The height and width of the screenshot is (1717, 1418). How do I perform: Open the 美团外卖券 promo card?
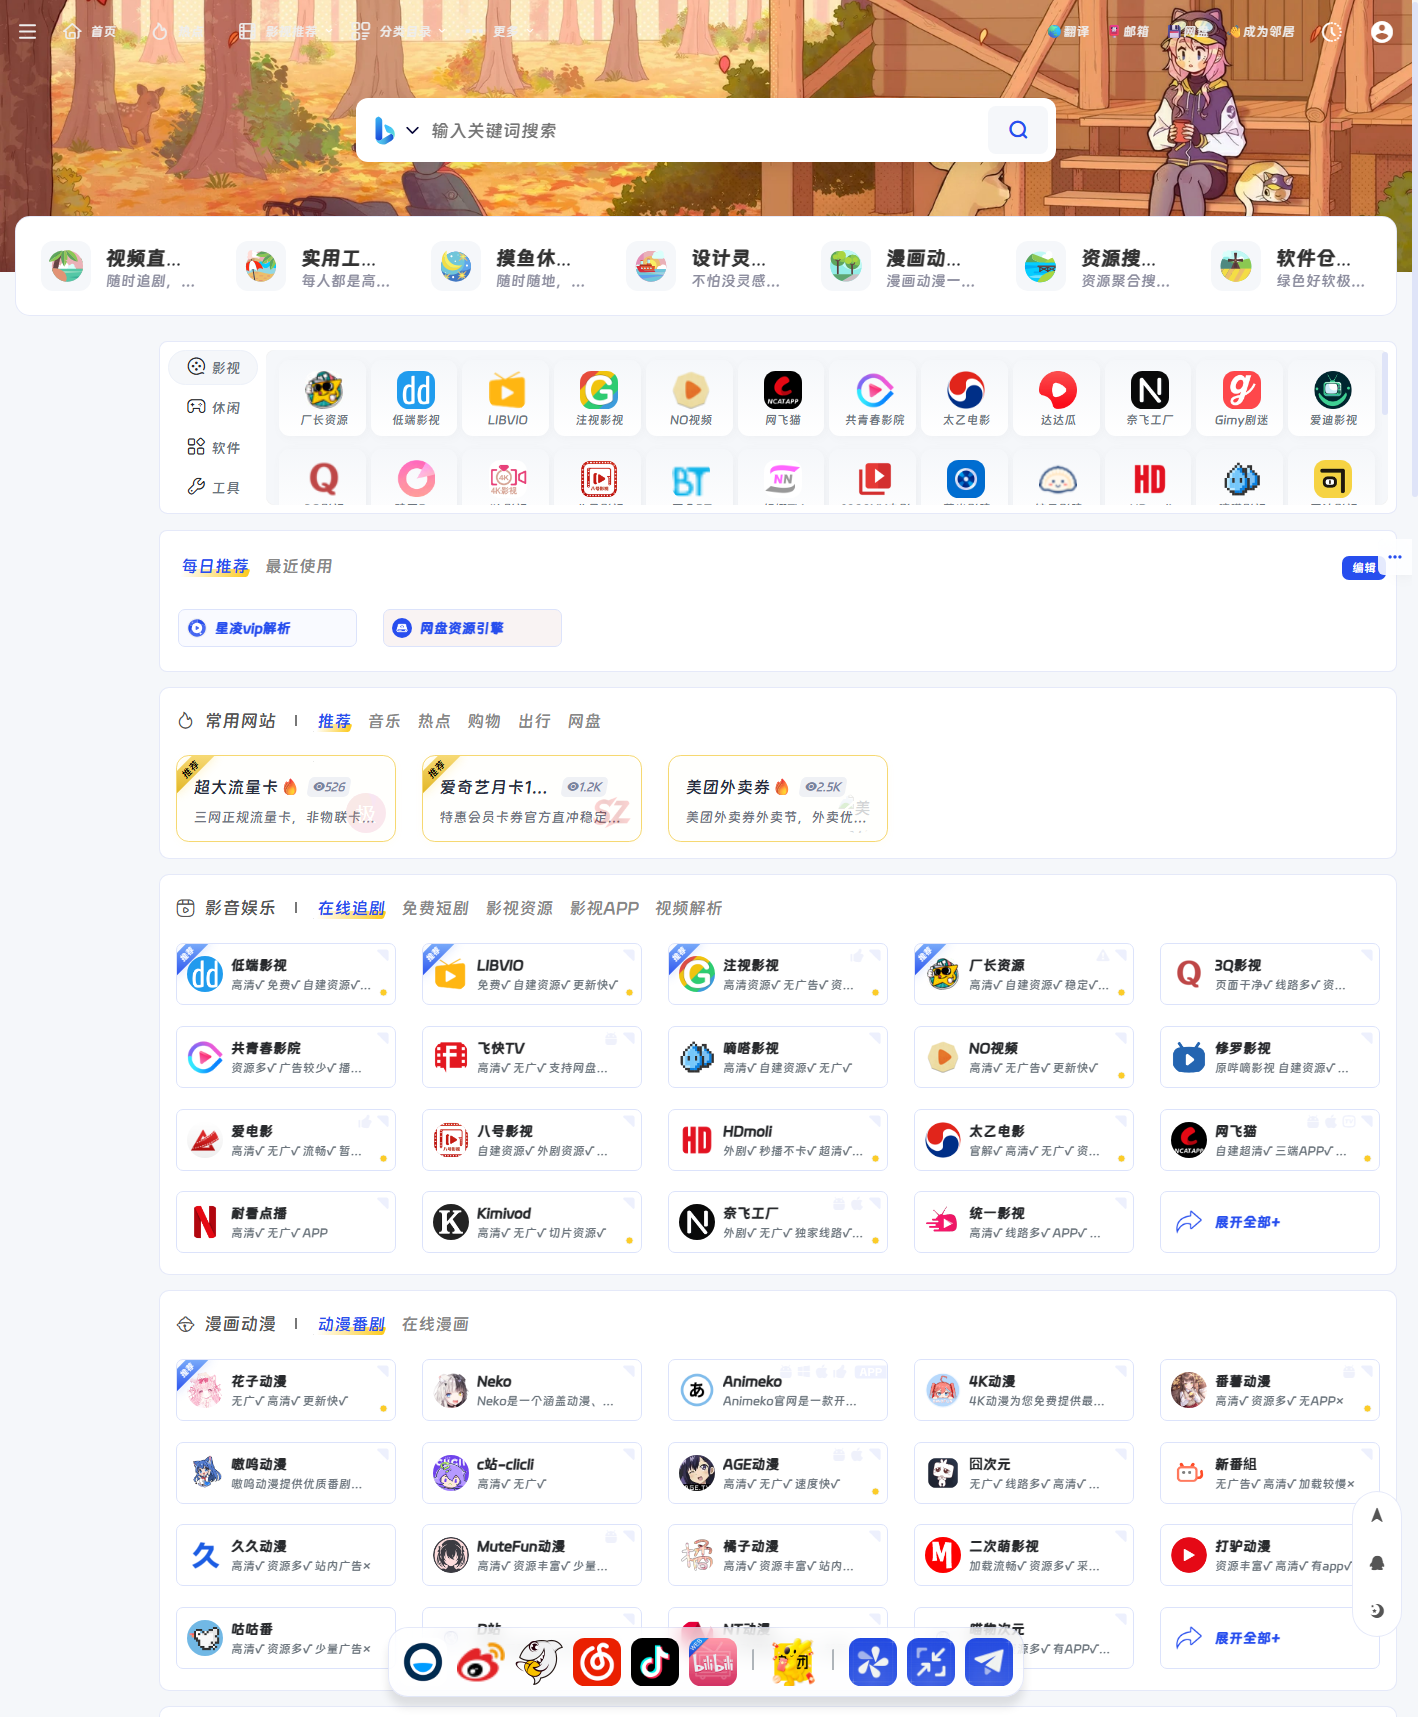[x=778, y=799]
